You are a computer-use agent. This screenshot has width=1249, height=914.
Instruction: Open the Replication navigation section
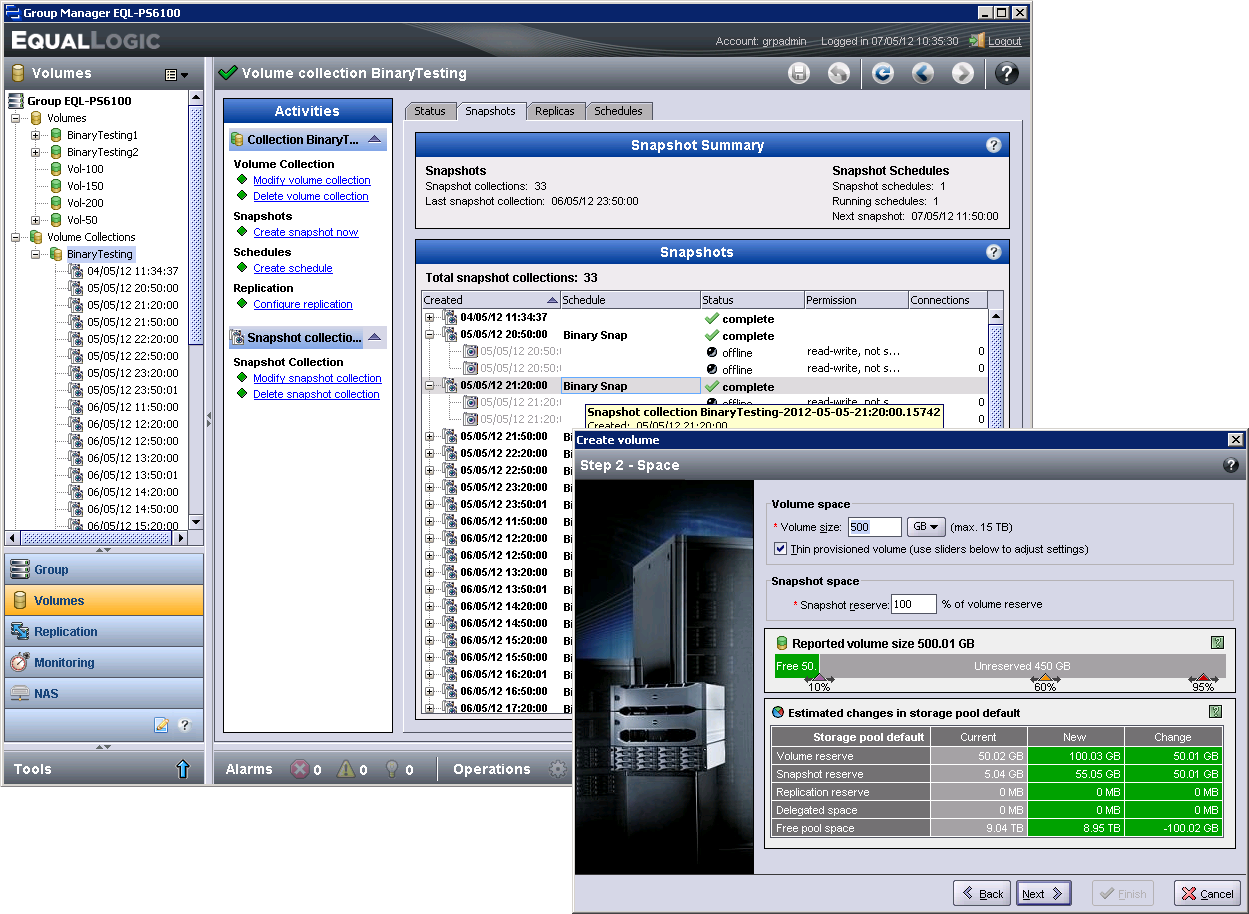click(104, 631)
